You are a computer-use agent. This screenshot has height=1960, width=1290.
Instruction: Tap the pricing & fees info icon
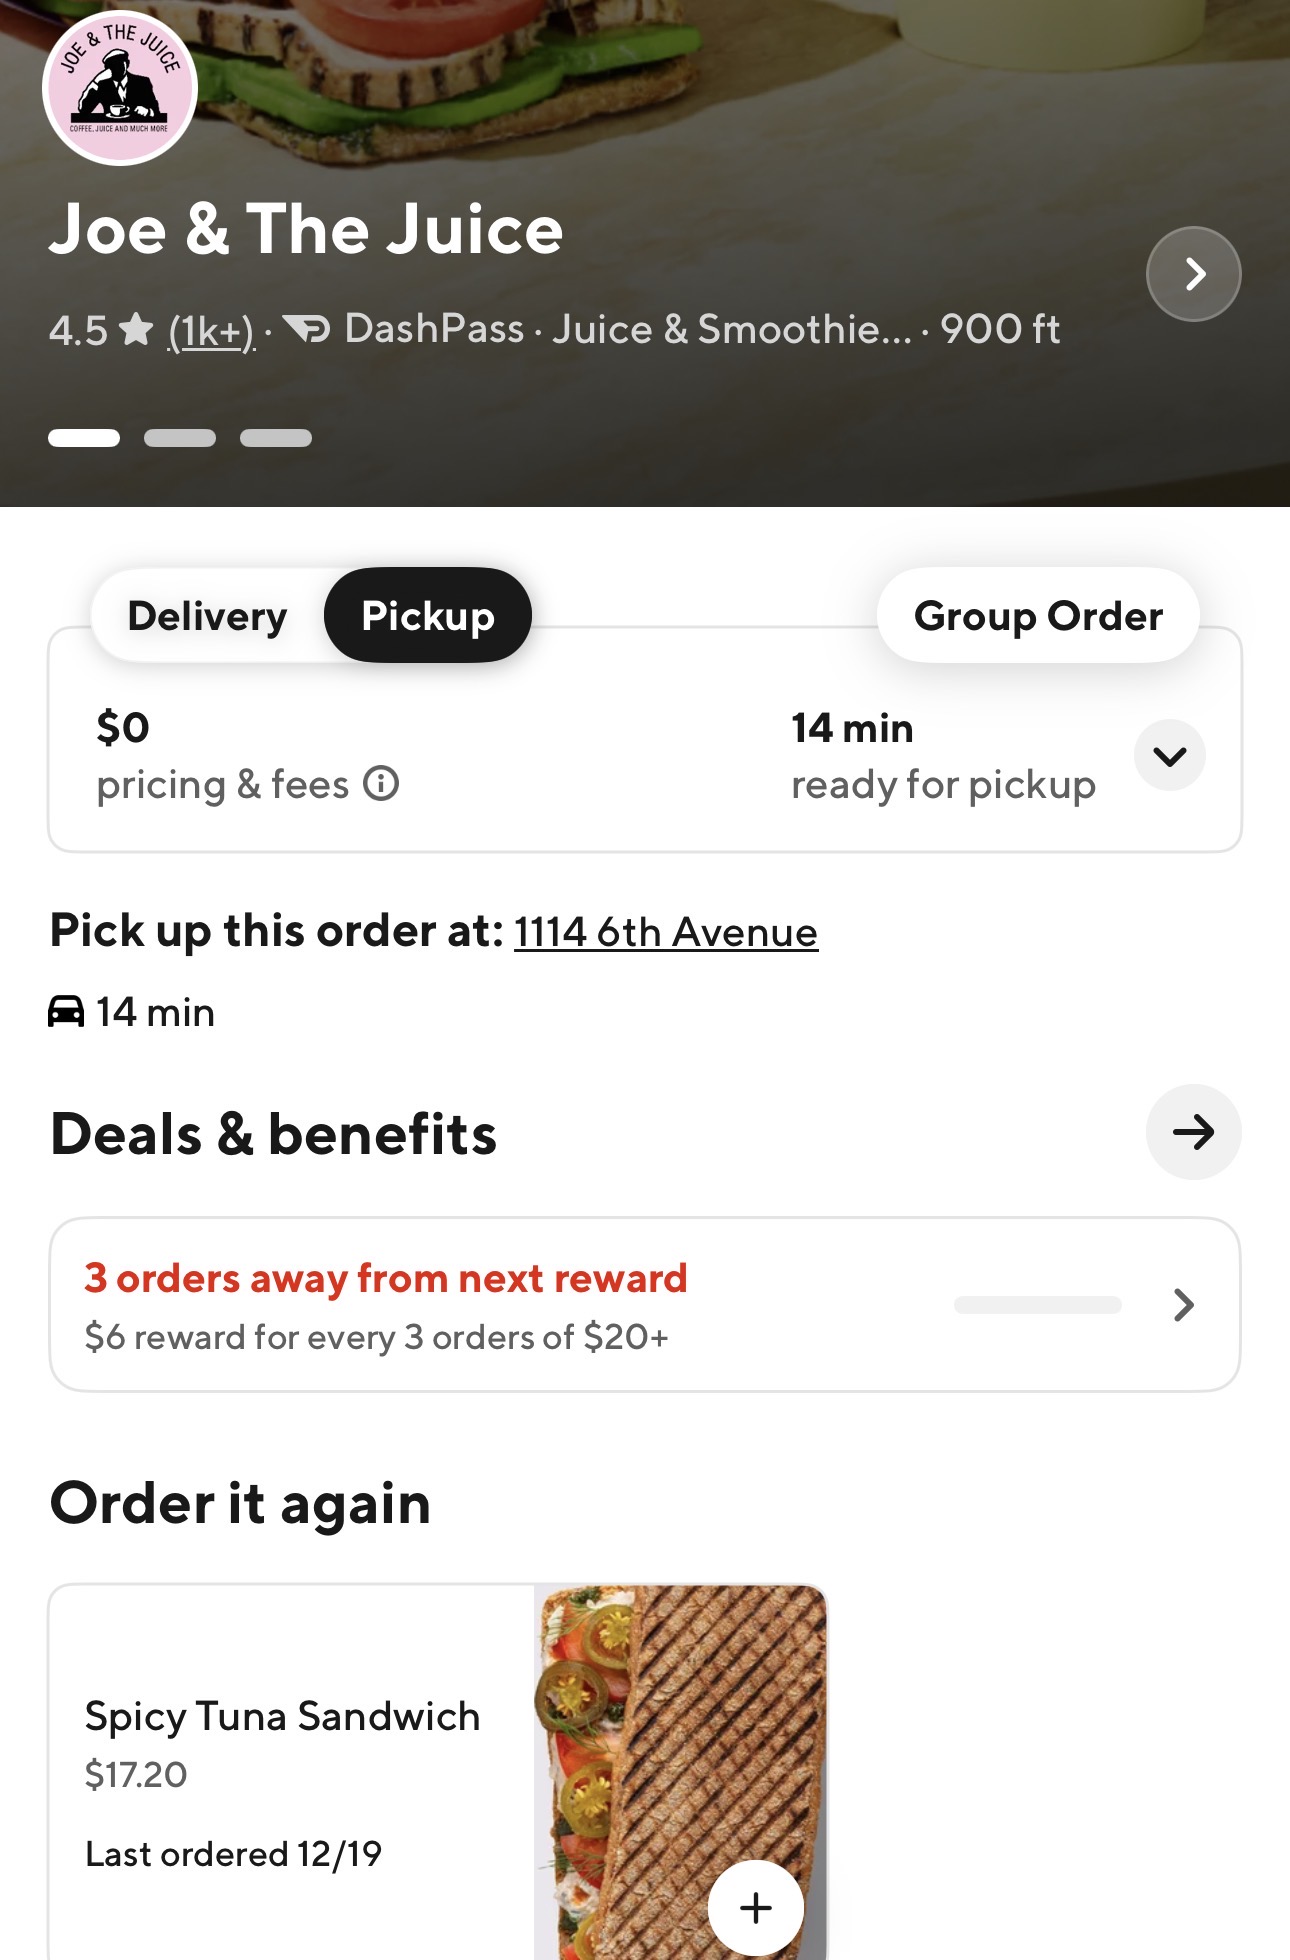(381, 784)
